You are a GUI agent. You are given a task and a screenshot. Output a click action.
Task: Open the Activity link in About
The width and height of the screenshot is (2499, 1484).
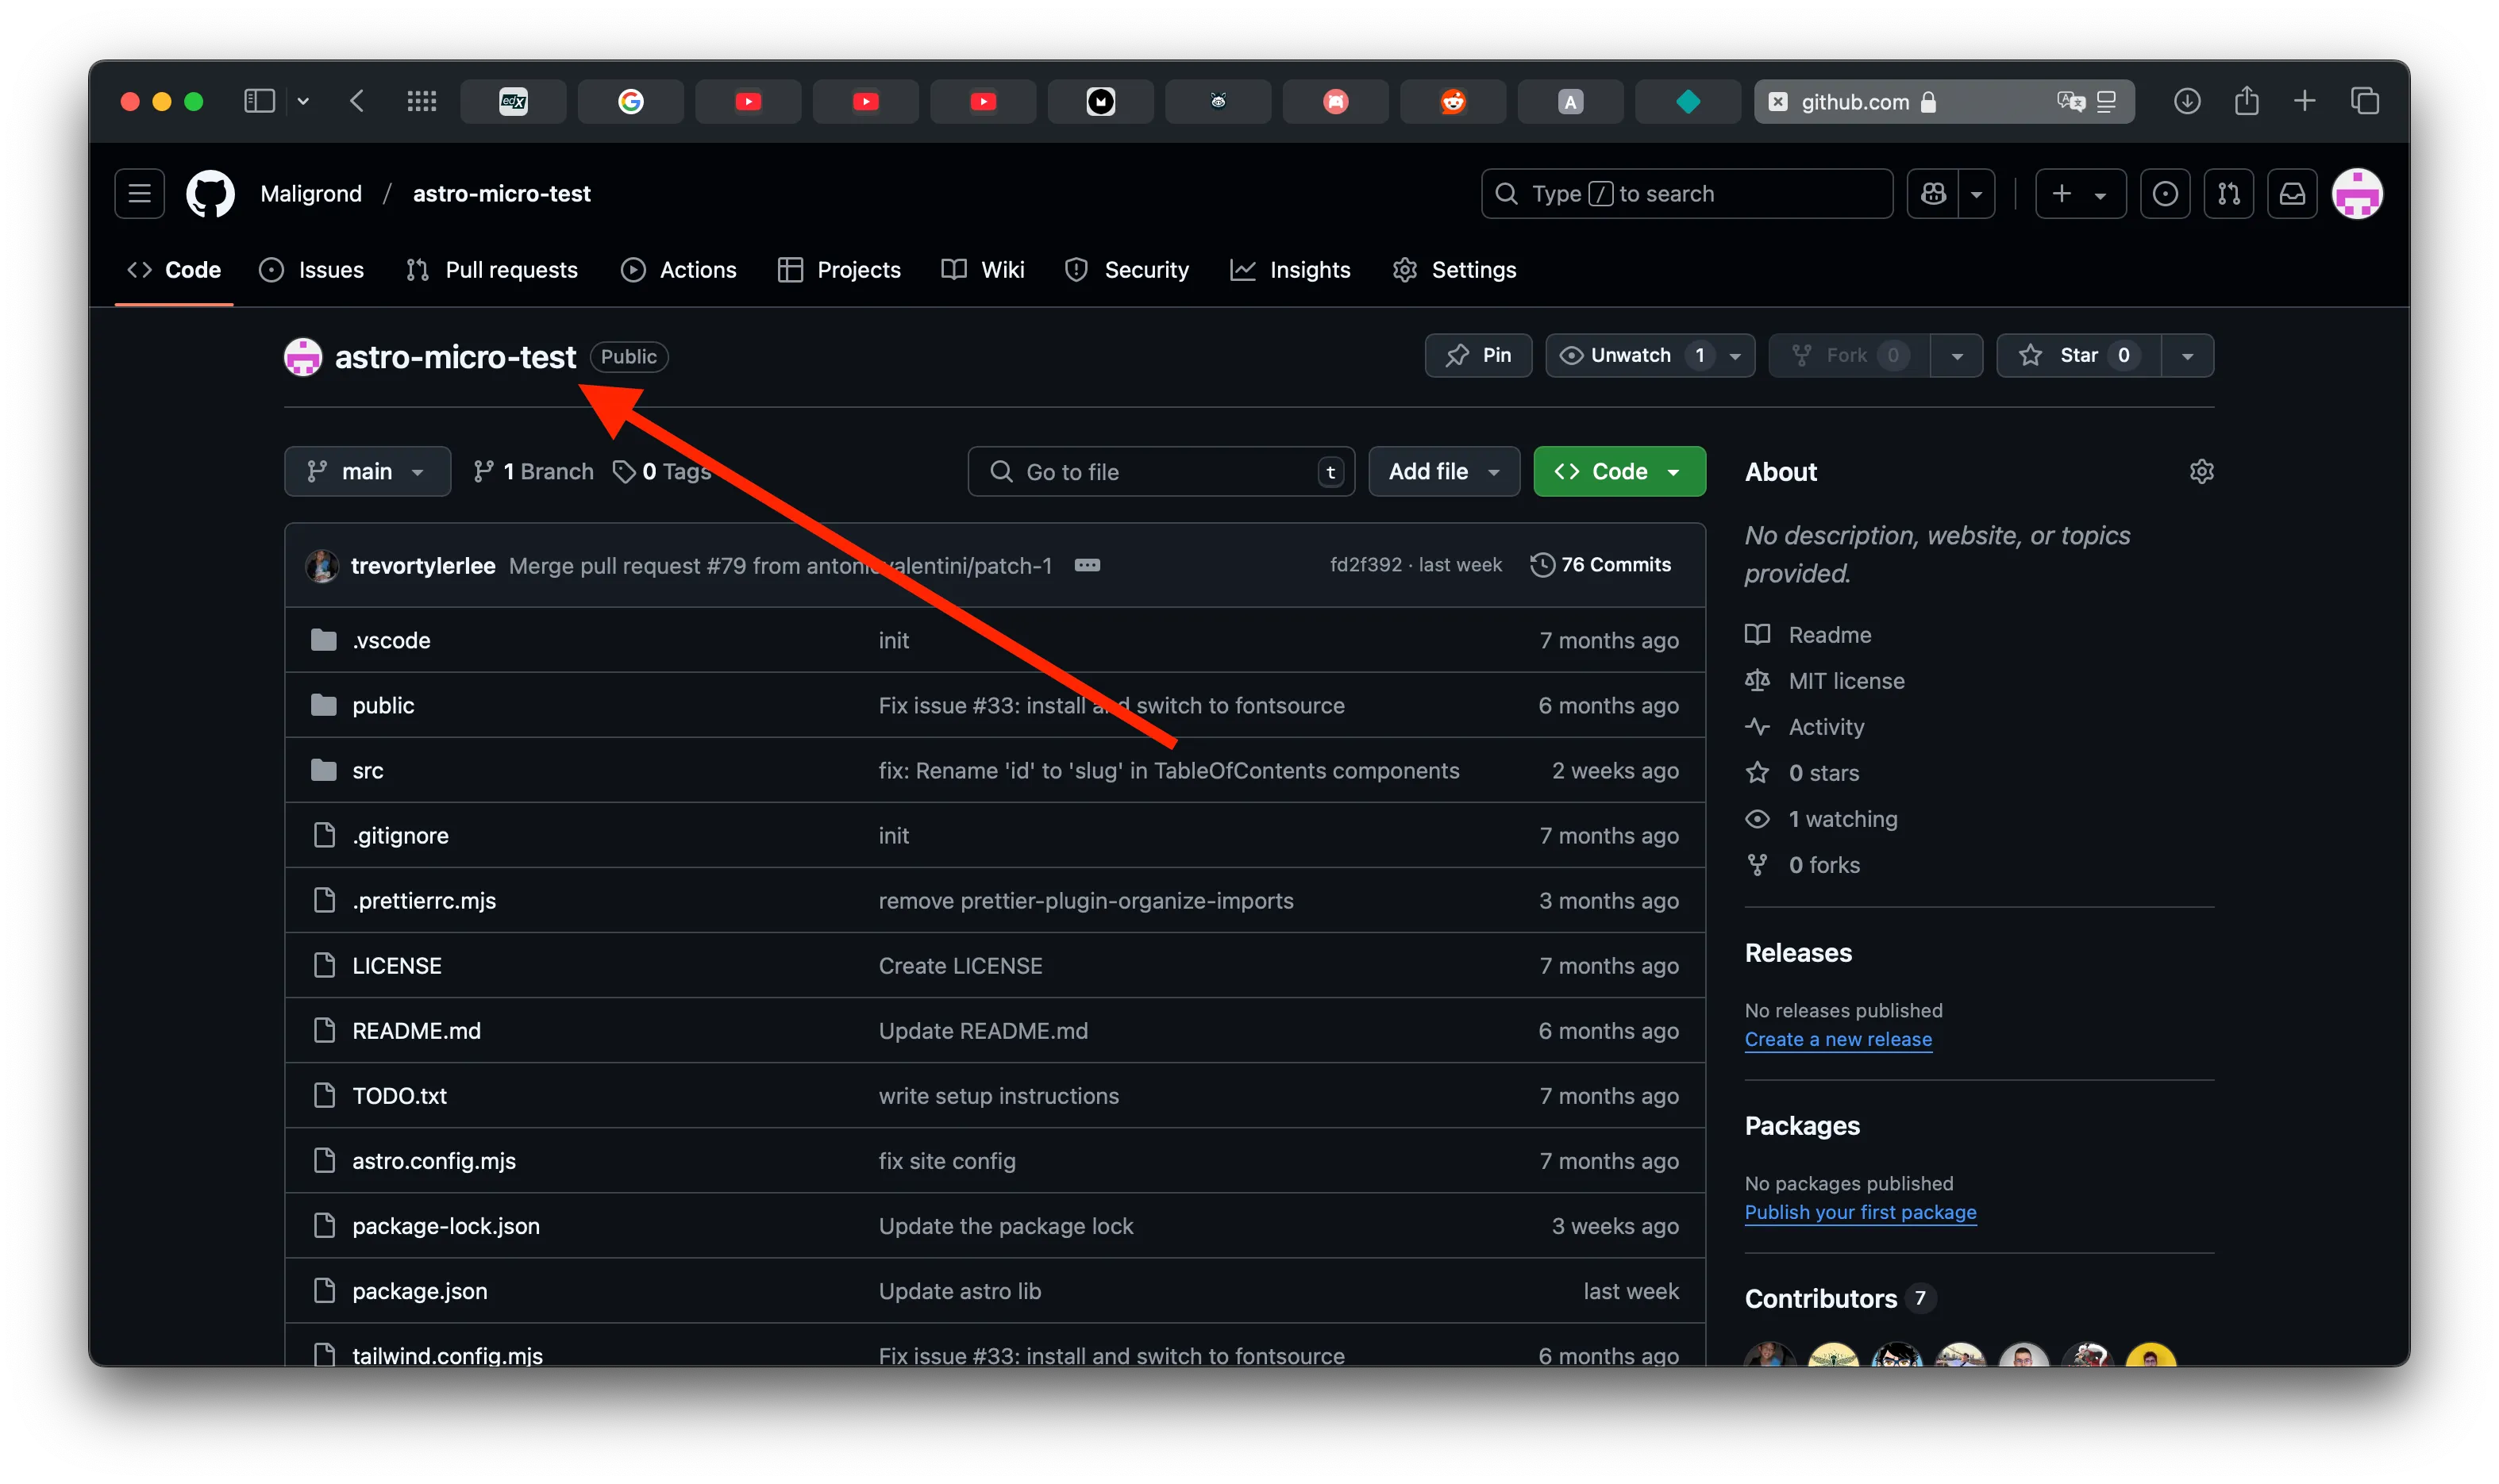pyautogui.click(x=1826, y=727)
